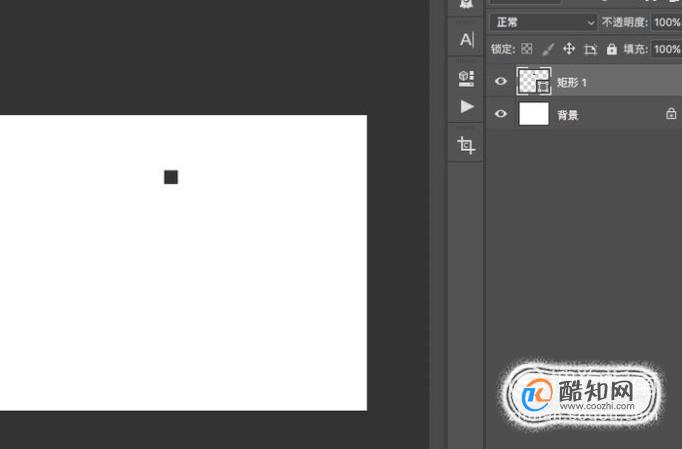Screen dimensions: 682x449
Task: Lock position move icon
Action: (x=569, y=49)
